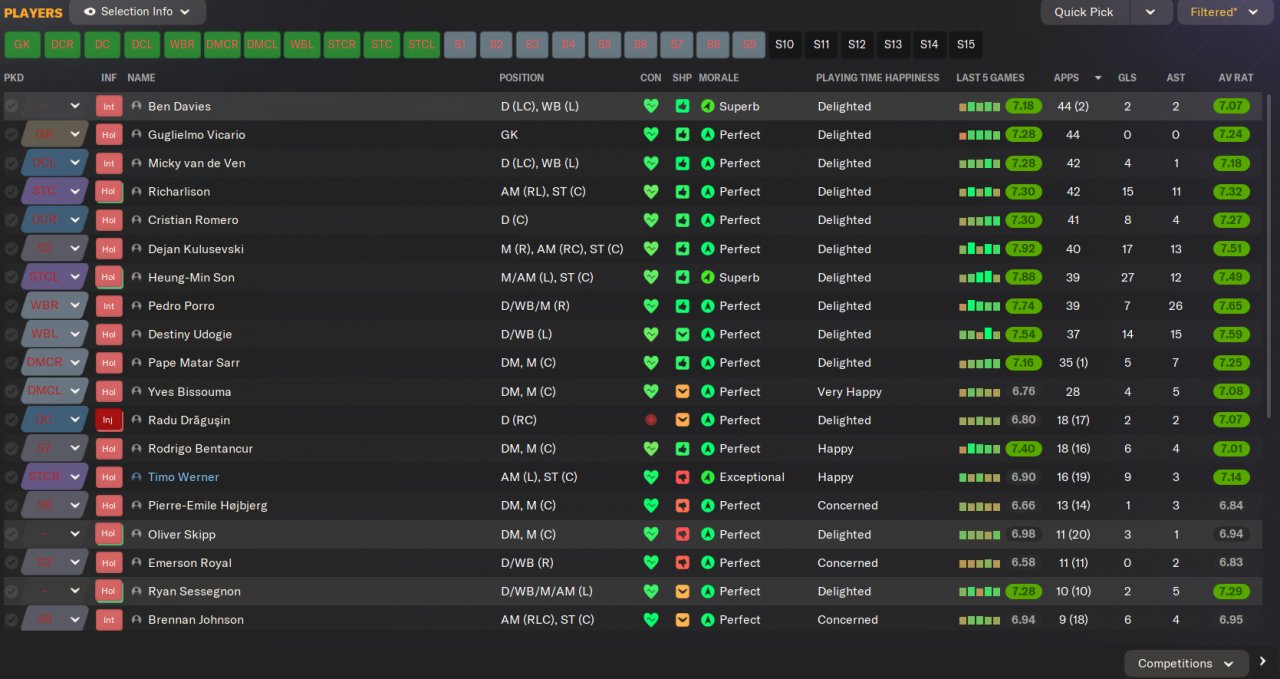Image resolution: width=1280 pixels, height=679 pixels.
Task: Sort by the APPS column header
Action: (x=1066, y=77)
